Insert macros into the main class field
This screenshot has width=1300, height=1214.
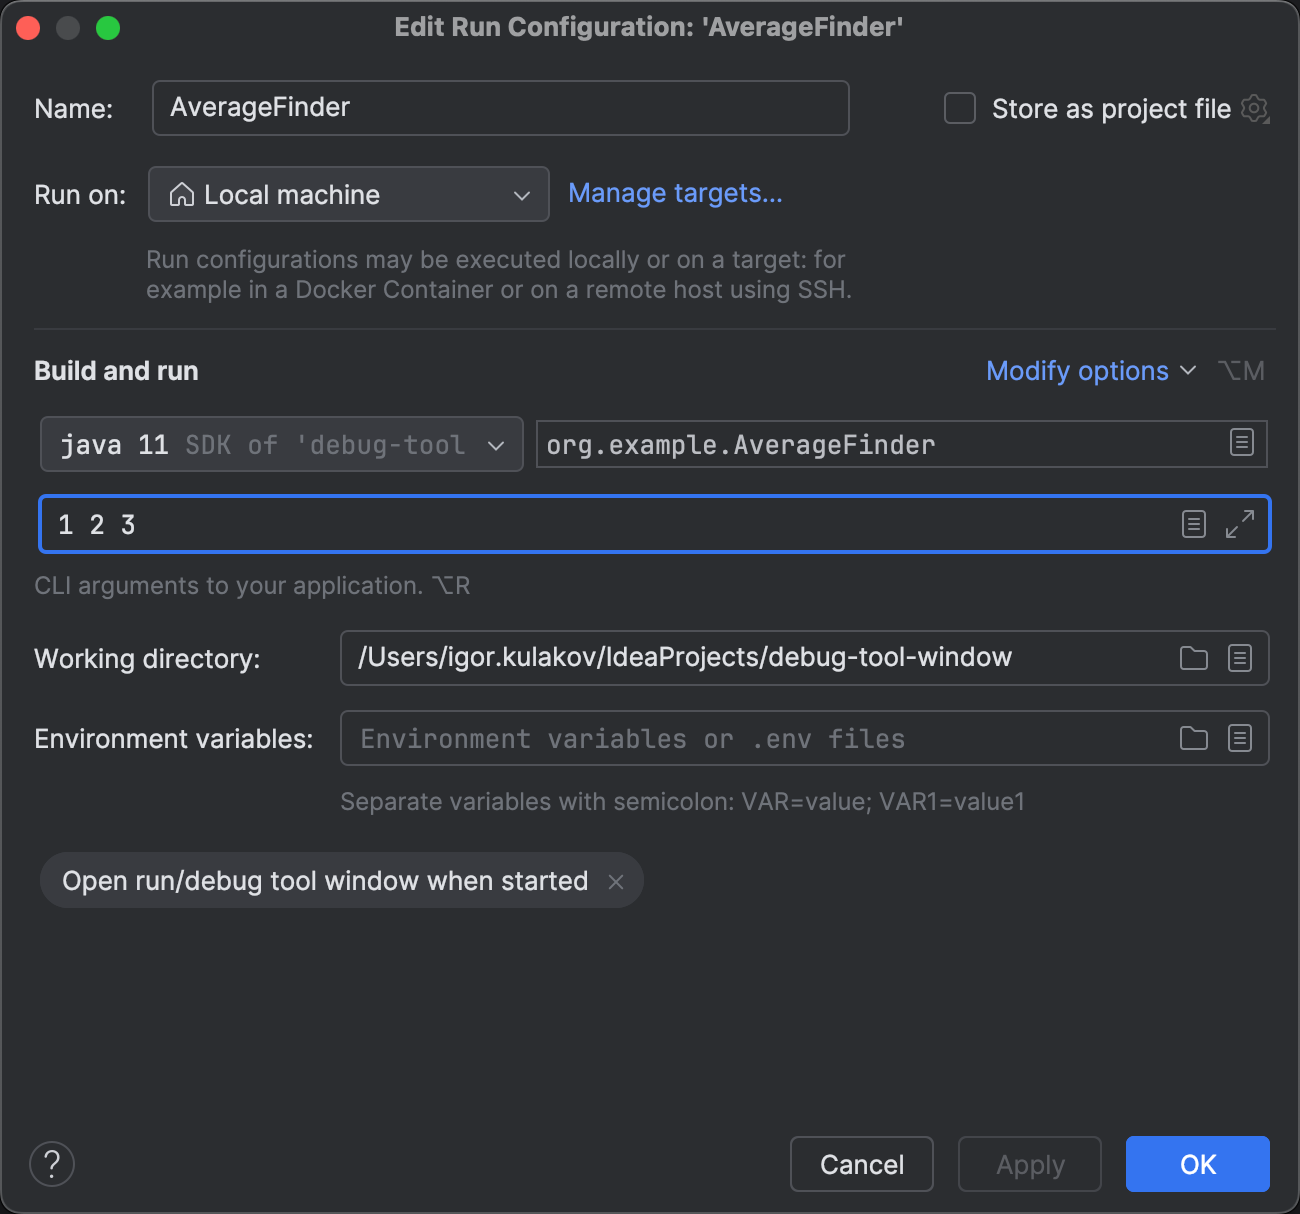click(1243, 443)
